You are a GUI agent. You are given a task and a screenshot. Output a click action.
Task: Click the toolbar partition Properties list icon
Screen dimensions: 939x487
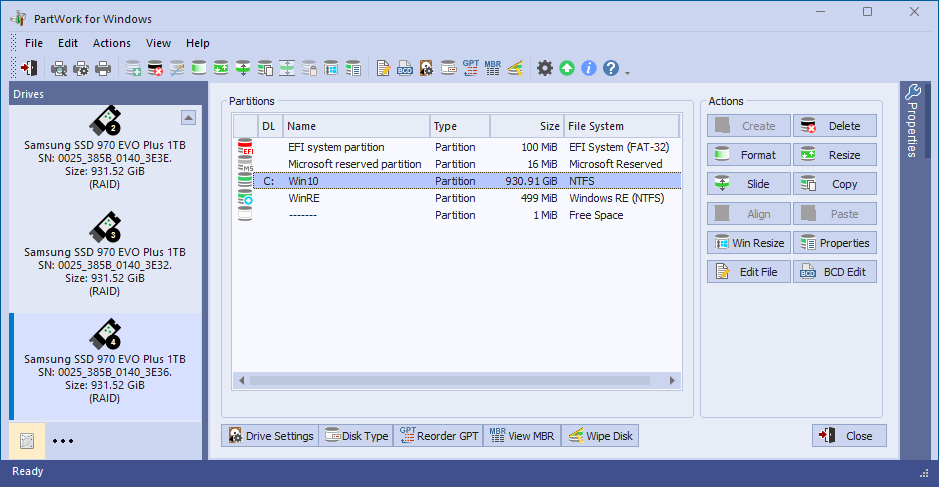pos(353,68)
